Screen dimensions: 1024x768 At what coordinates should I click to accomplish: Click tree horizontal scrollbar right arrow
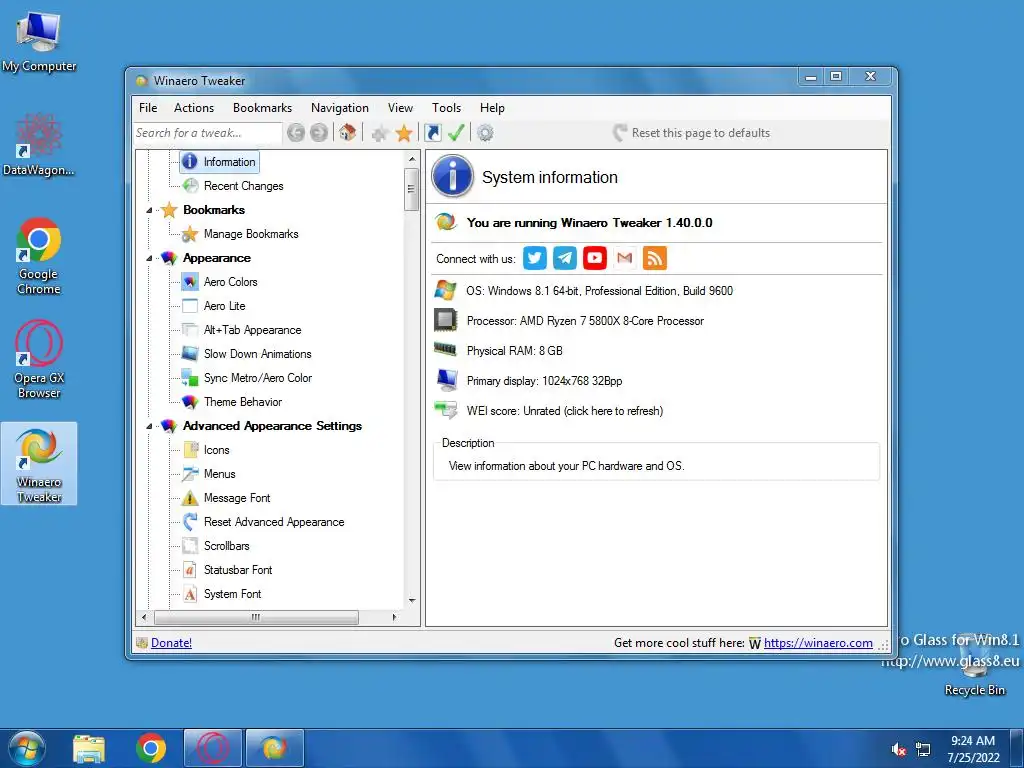[x=394, y=617]
